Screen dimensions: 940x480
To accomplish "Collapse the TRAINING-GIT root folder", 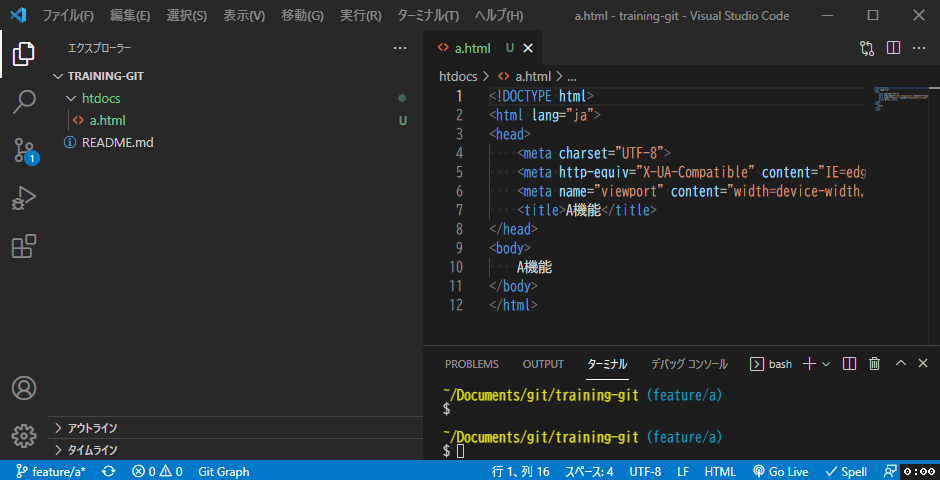I will pos(58,77).
